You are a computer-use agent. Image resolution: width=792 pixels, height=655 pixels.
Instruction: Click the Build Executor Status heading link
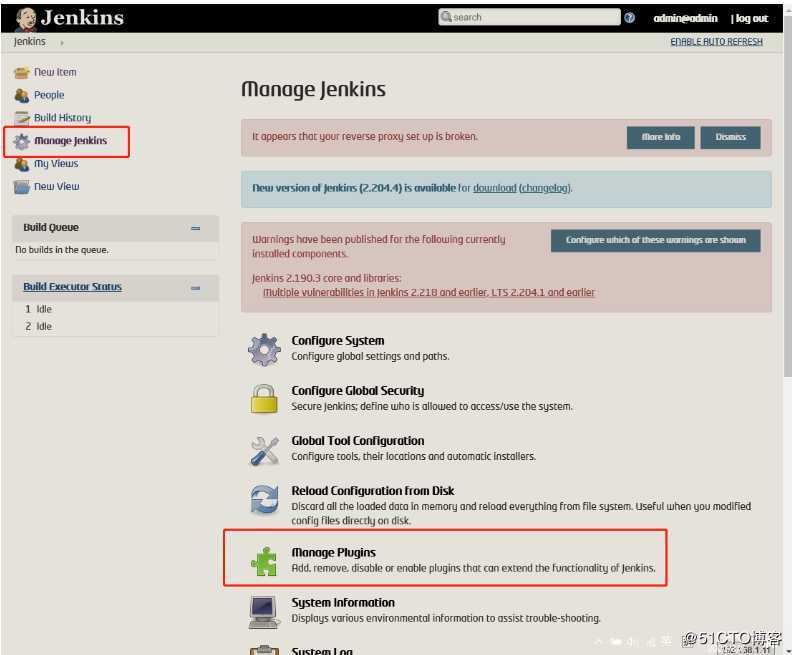72,287
